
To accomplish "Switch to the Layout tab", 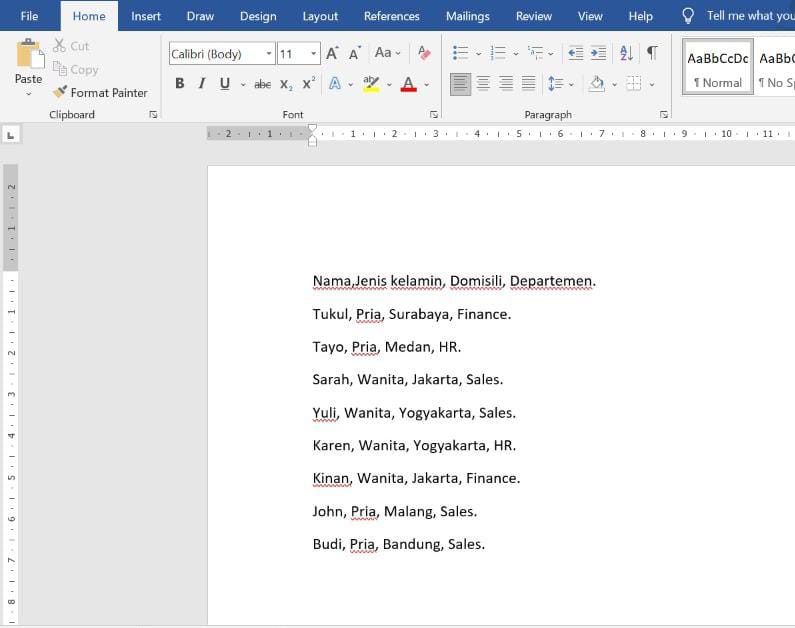I will click(x=320, y=16).
